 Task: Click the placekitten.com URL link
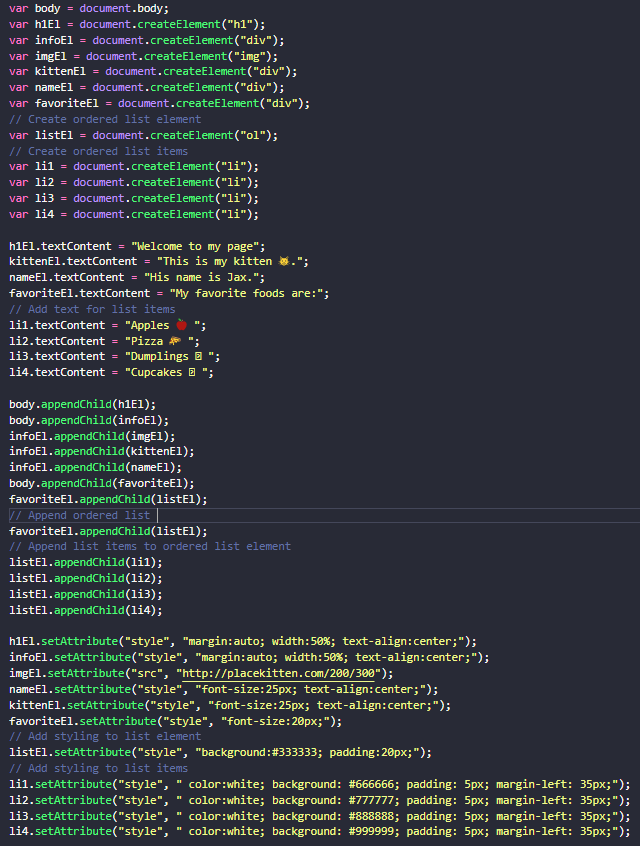tap(278, 673)
